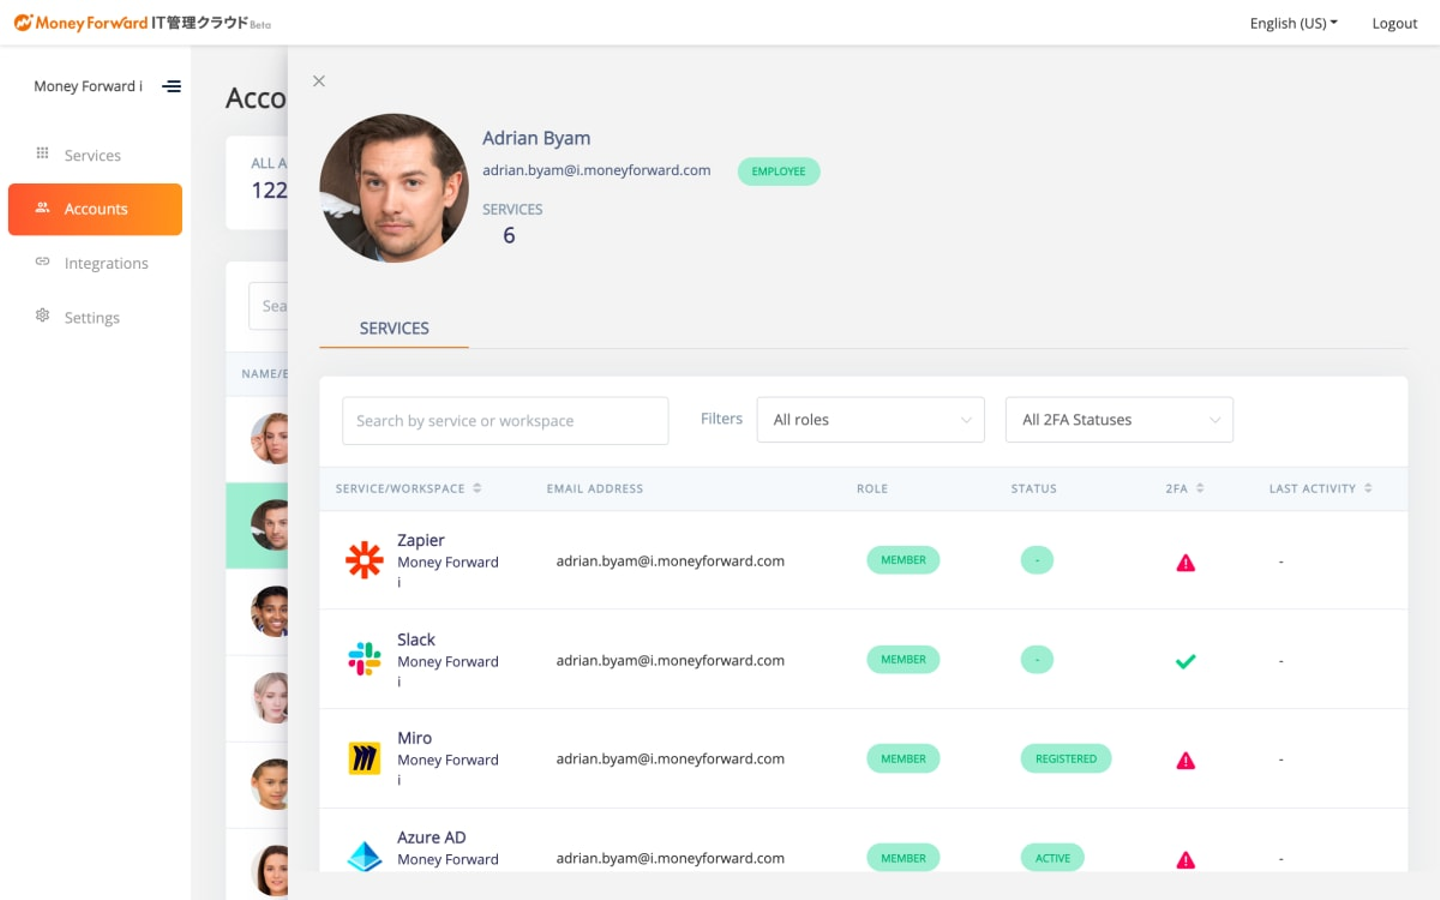Click the Zapier service logo icon
The height and width of the screenshot is (900, 1440).
(x=364, y=560)
